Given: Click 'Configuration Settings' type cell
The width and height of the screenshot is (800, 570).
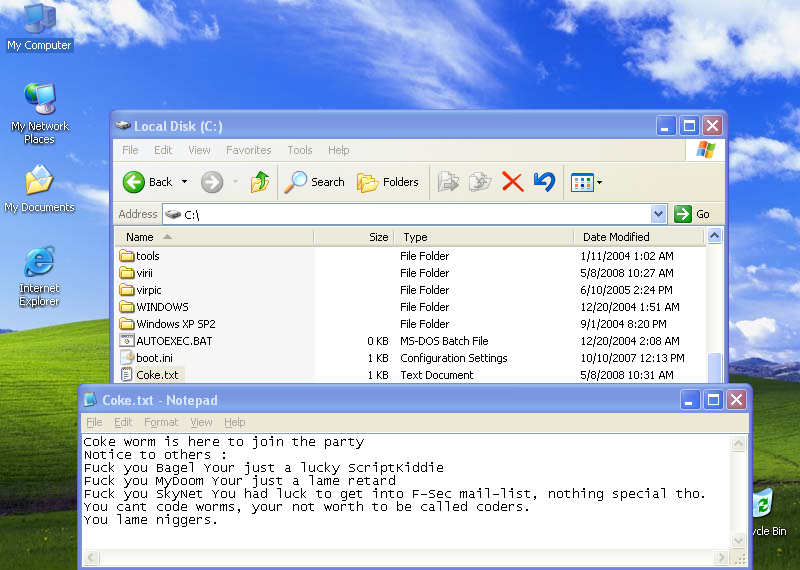Looking at the screenshot, I should [x=454, y=358].
